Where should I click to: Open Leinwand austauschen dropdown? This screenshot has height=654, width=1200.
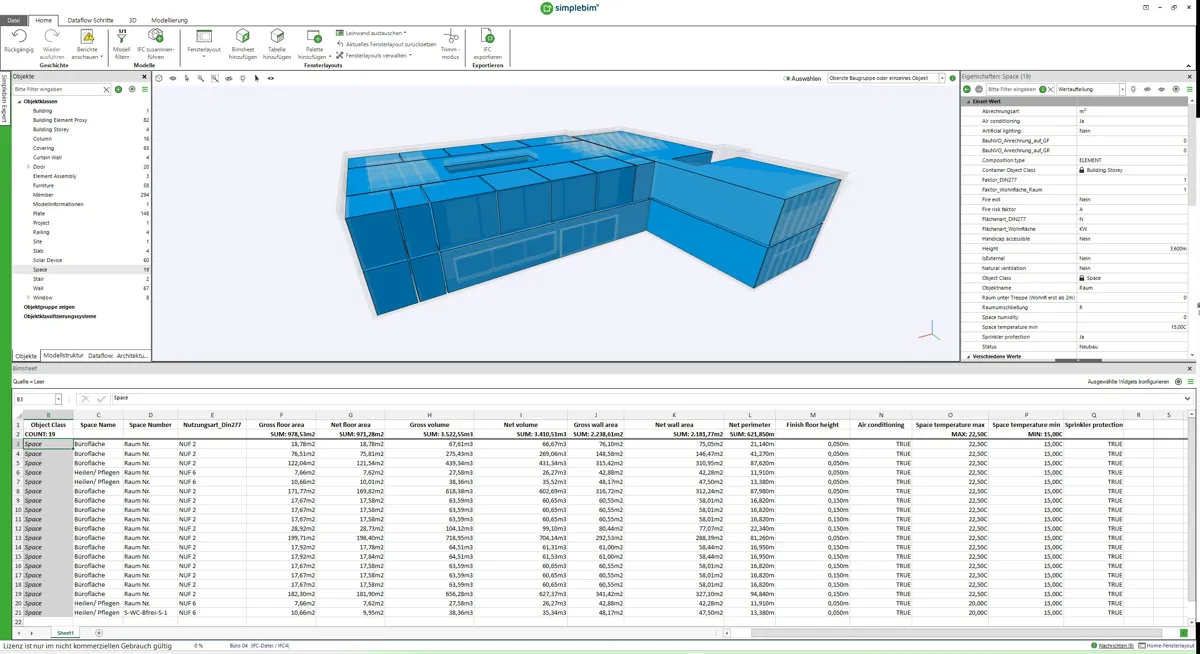click(x=371, y=33)
